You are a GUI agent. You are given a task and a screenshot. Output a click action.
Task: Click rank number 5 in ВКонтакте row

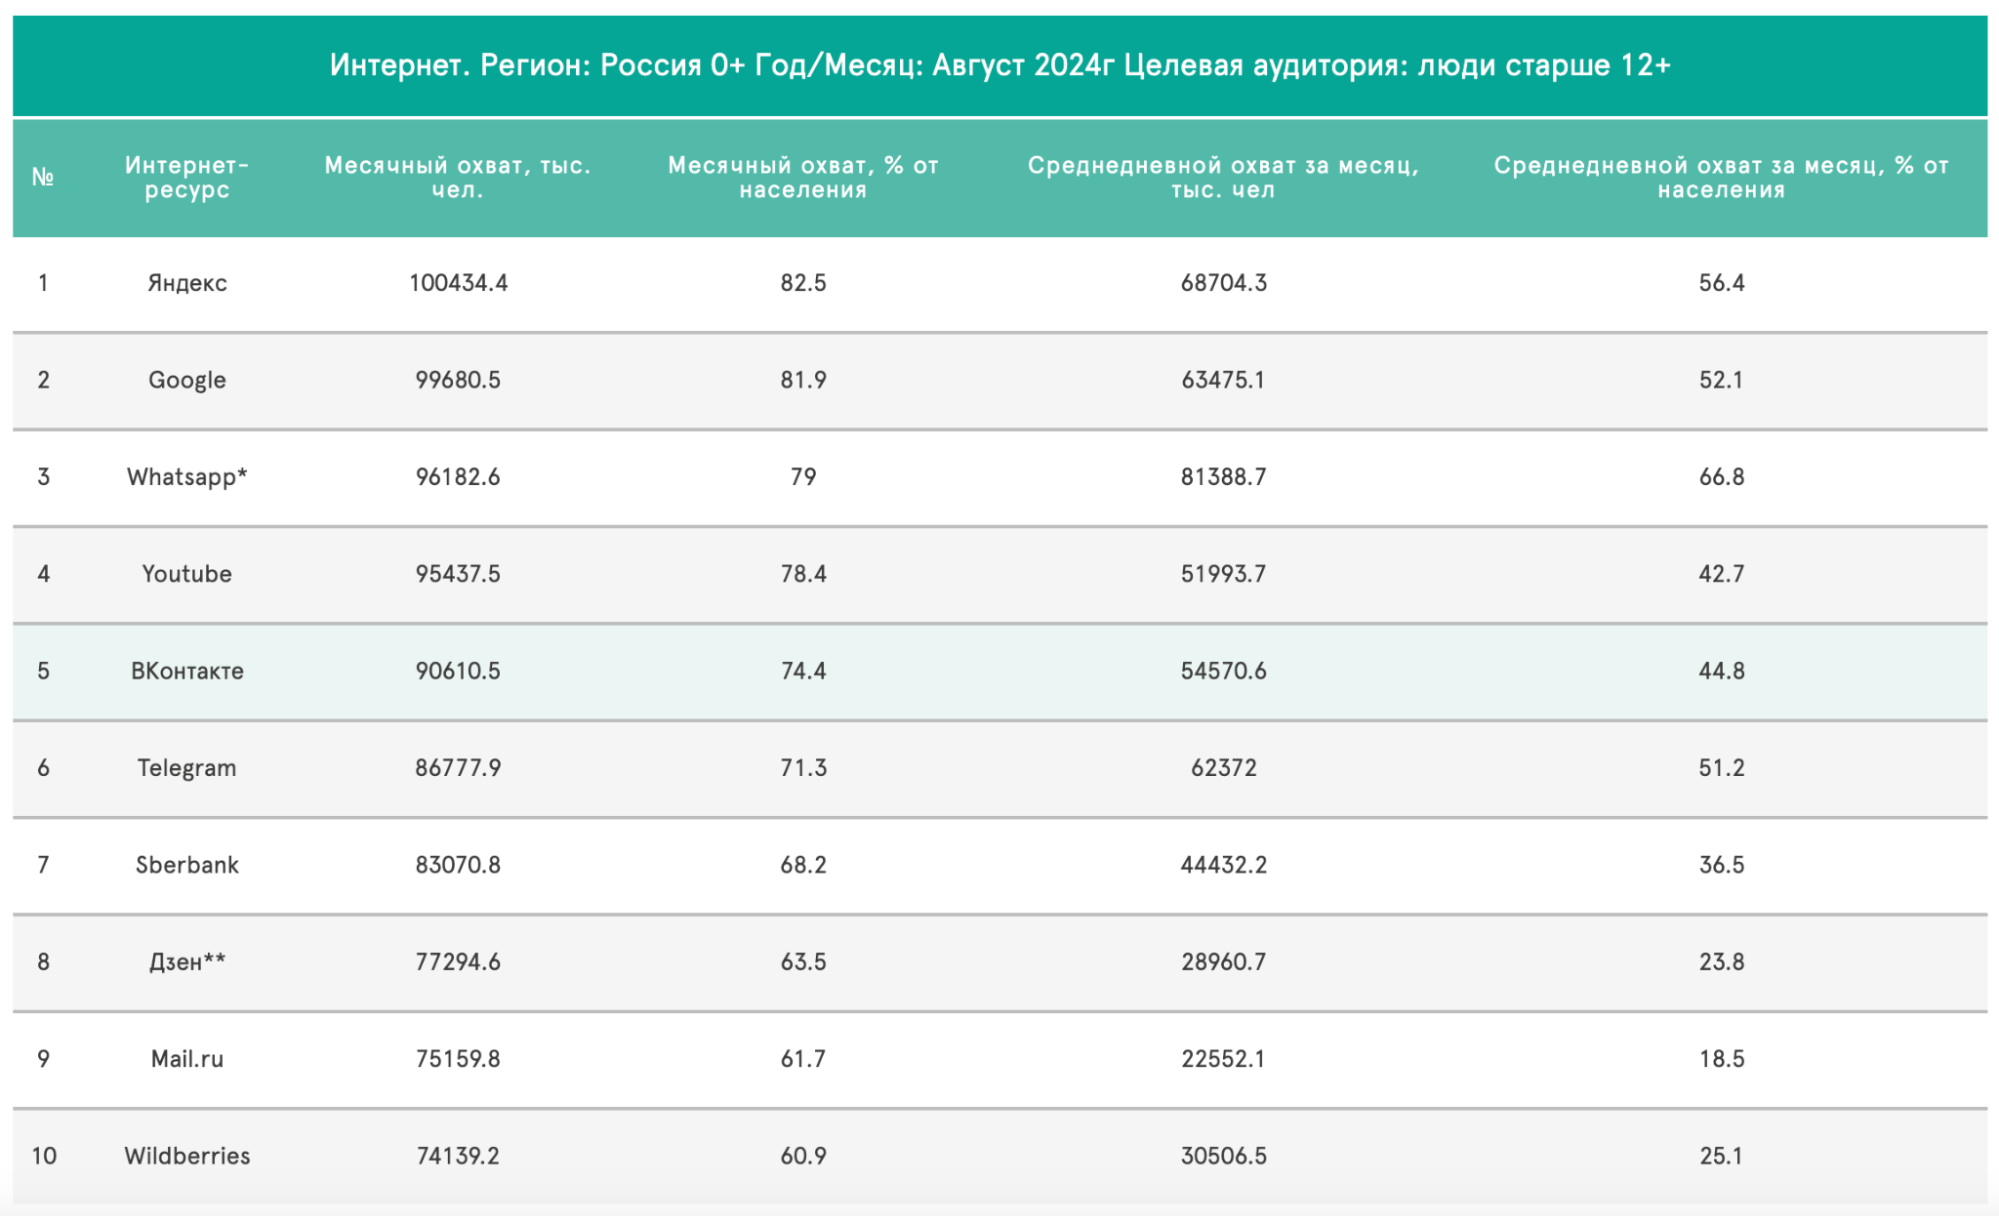coord(43,671)
